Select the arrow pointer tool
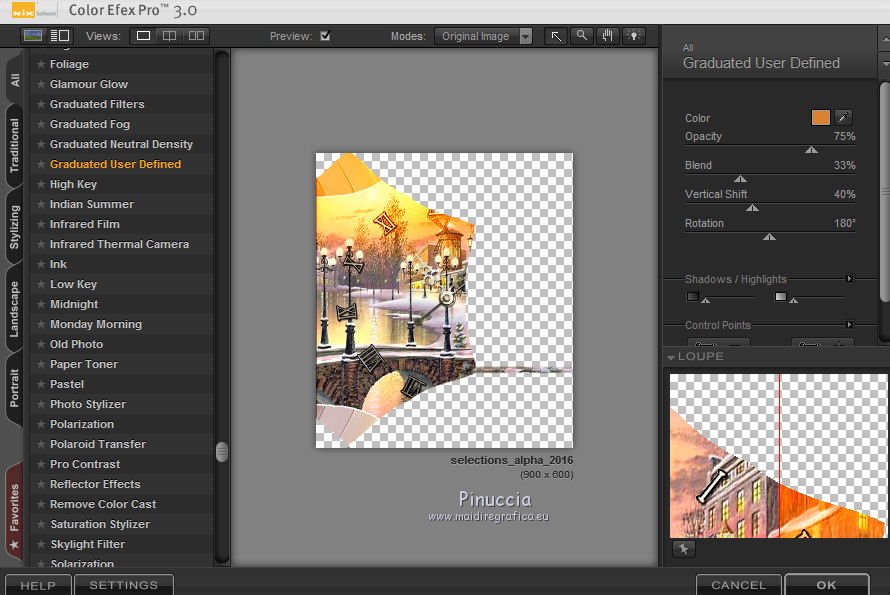This screenshot has height=595, width=890. coord(556,36)
